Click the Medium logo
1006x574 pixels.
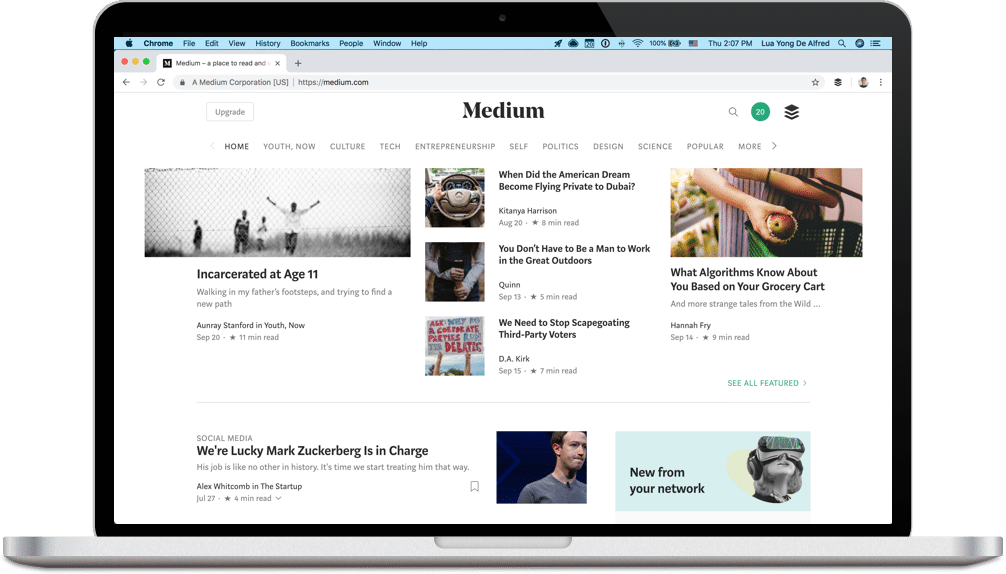click(503, 111)
